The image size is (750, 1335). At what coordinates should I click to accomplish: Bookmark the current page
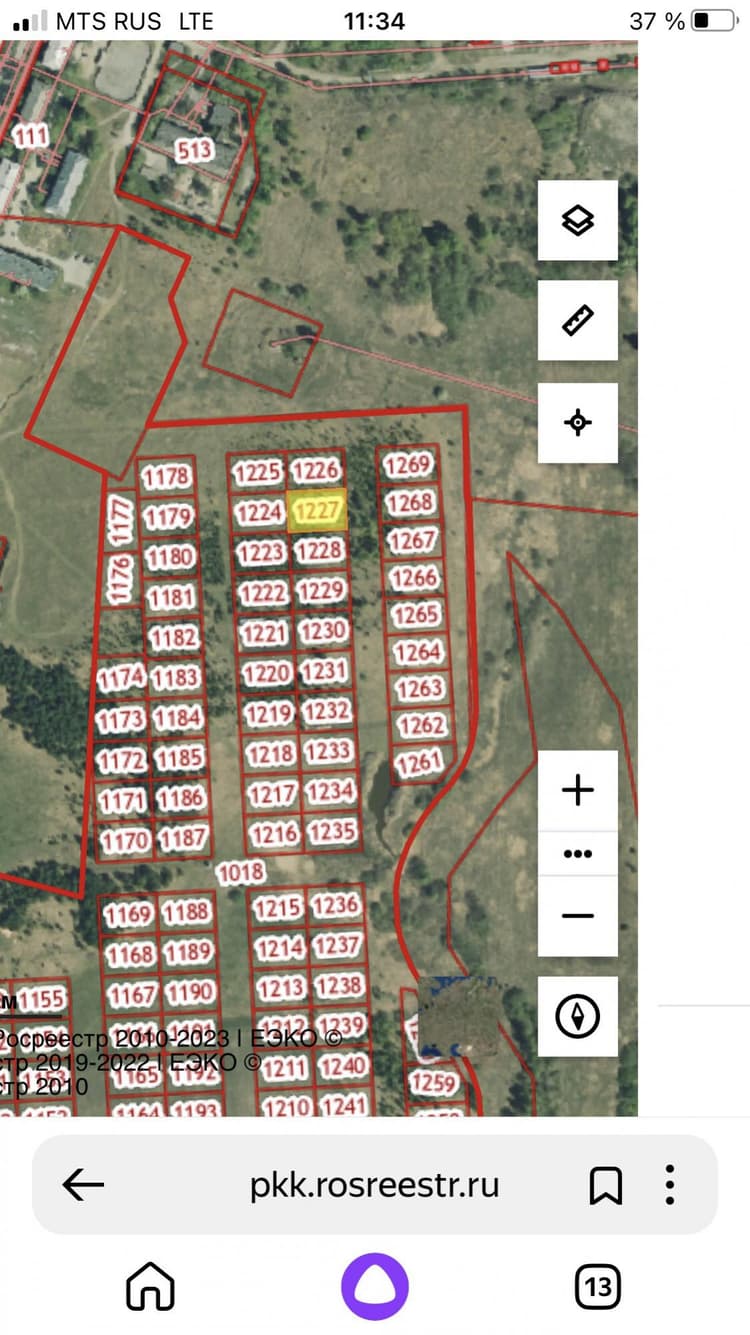tap(606, 1186)
